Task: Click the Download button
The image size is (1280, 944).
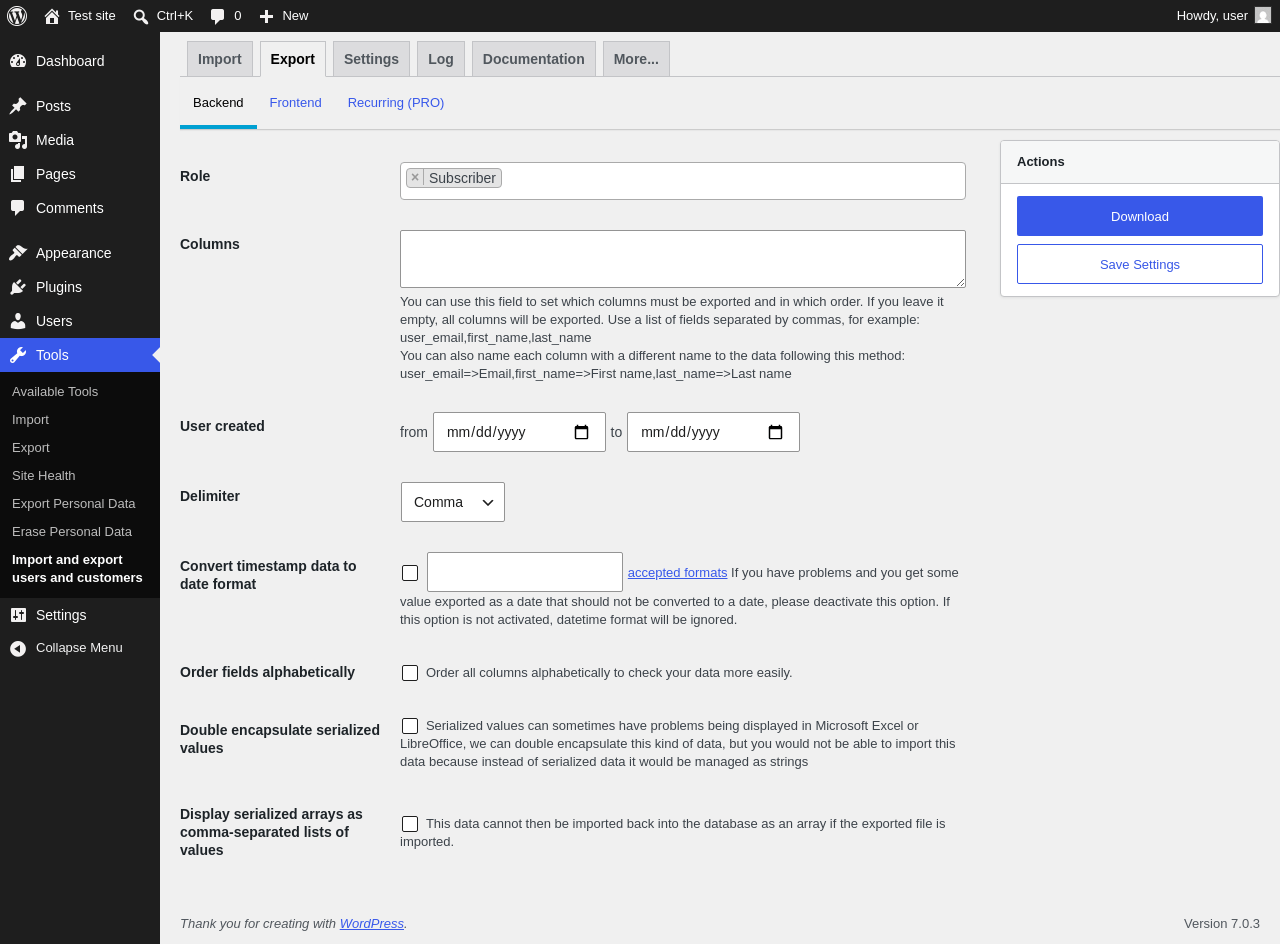Action: coord(1140,216)
